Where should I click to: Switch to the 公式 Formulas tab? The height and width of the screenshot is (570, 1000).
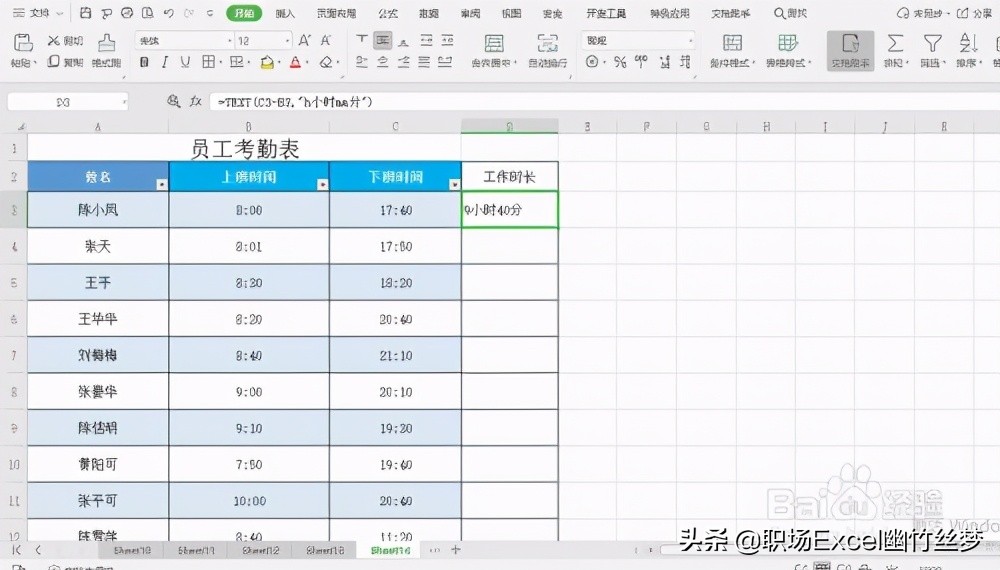(x=387, y=13)
